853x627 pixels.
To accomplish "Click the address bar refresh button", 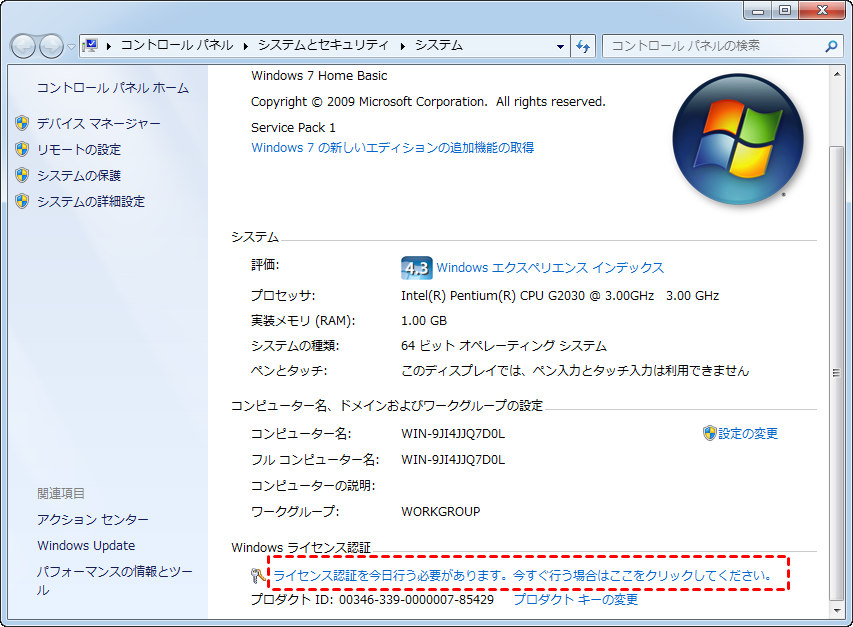I will click(x=583, y=46).
